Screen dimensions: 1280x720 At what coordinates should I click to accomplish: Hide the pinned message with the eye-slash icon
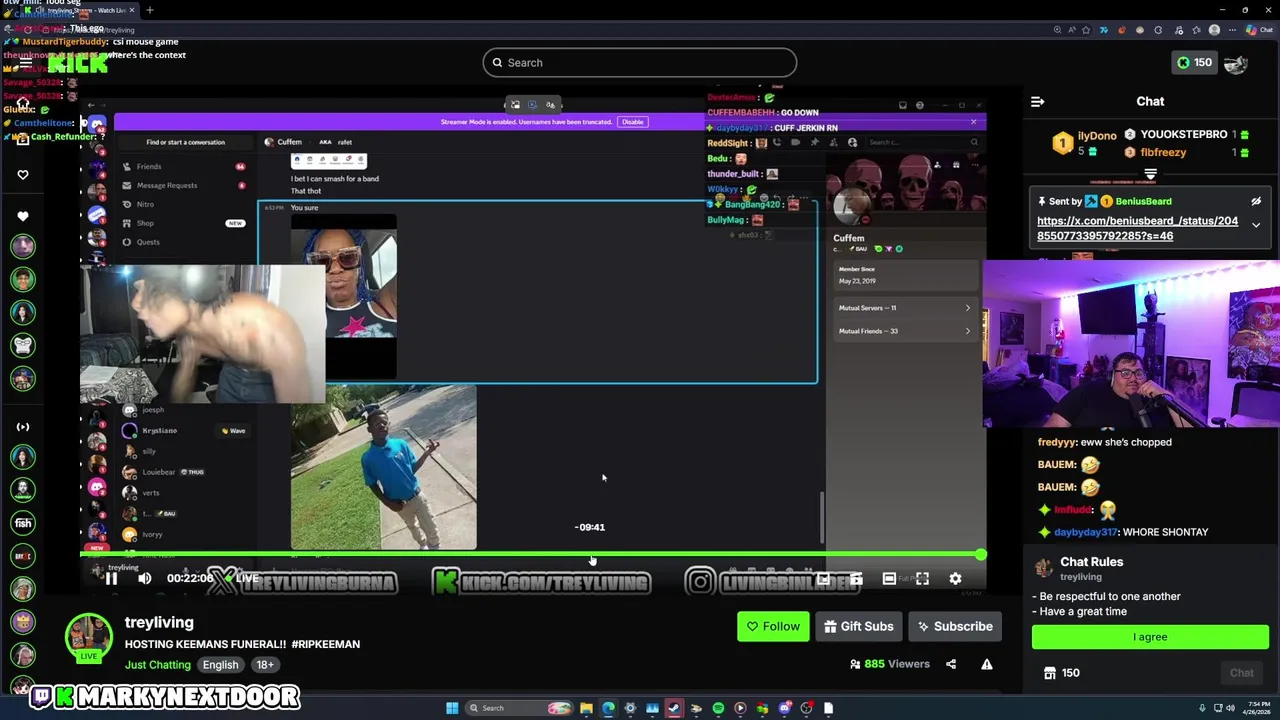point(1256,201)
